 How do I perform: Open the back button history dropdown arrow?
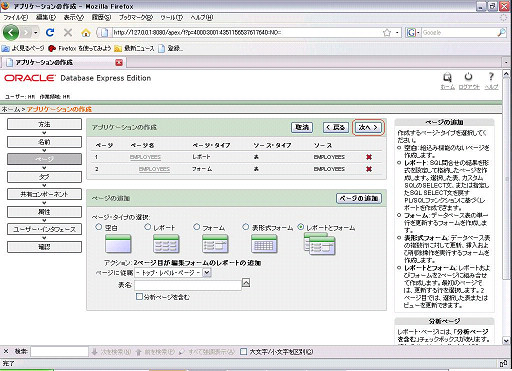coord(36,33)
